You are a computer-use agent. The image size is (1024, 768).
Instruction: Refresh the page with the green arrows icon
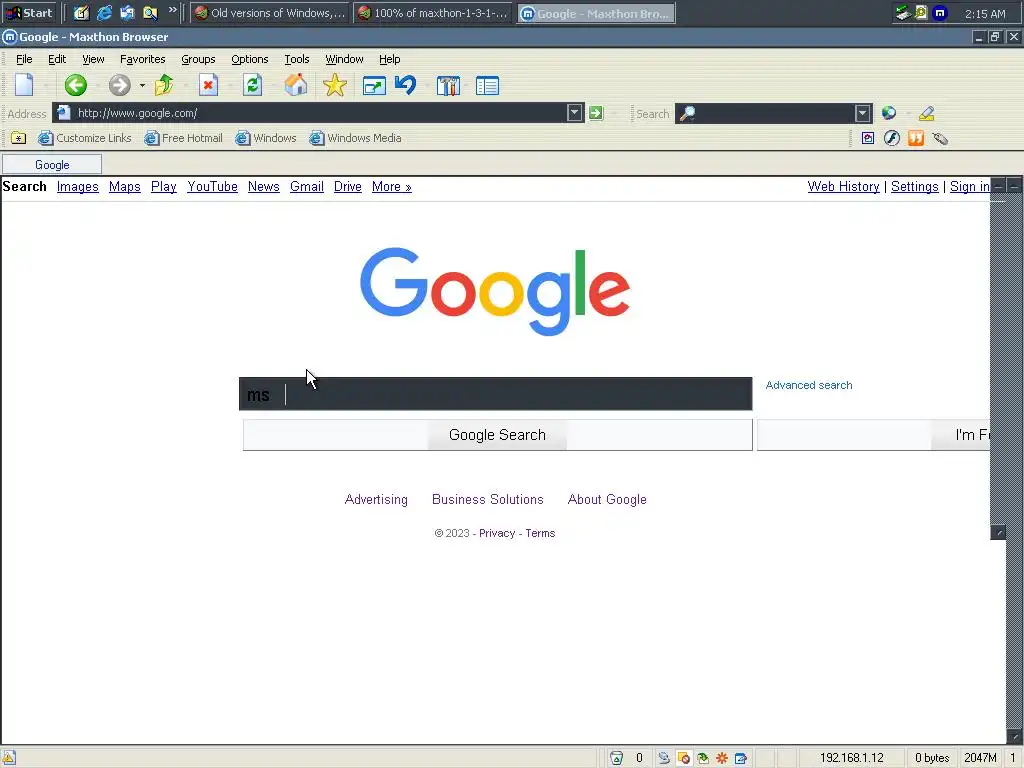pos(252,85)
